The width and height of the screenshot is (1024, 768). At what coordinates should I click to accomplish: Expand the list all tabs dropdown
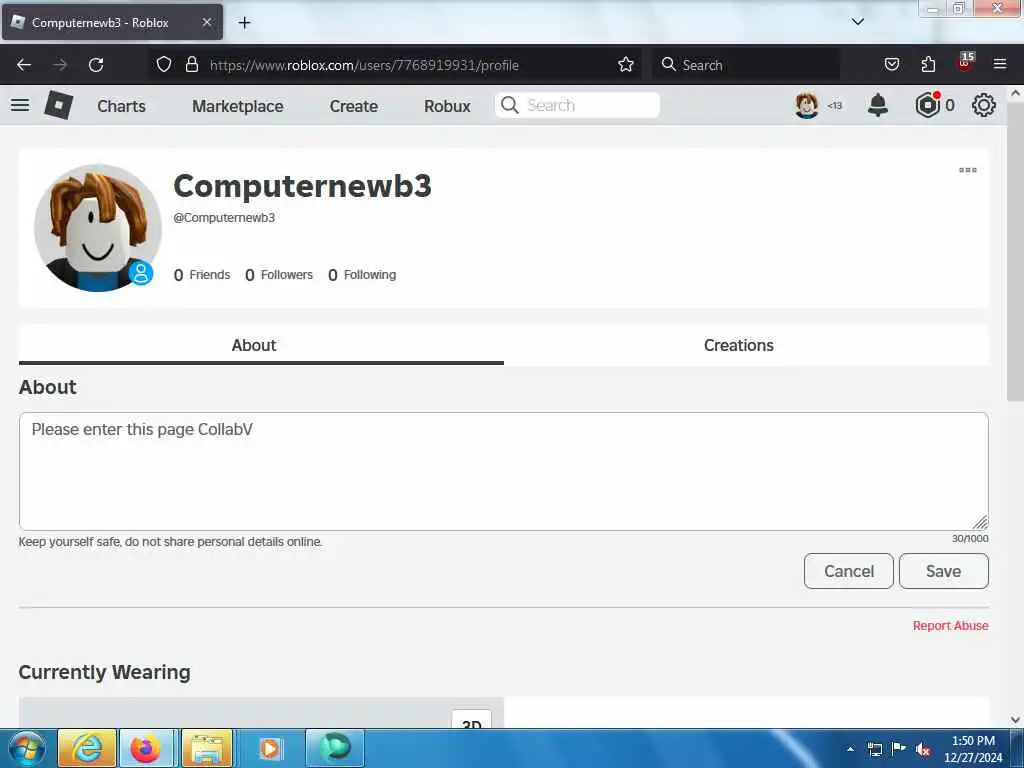[x=858, y=22]
